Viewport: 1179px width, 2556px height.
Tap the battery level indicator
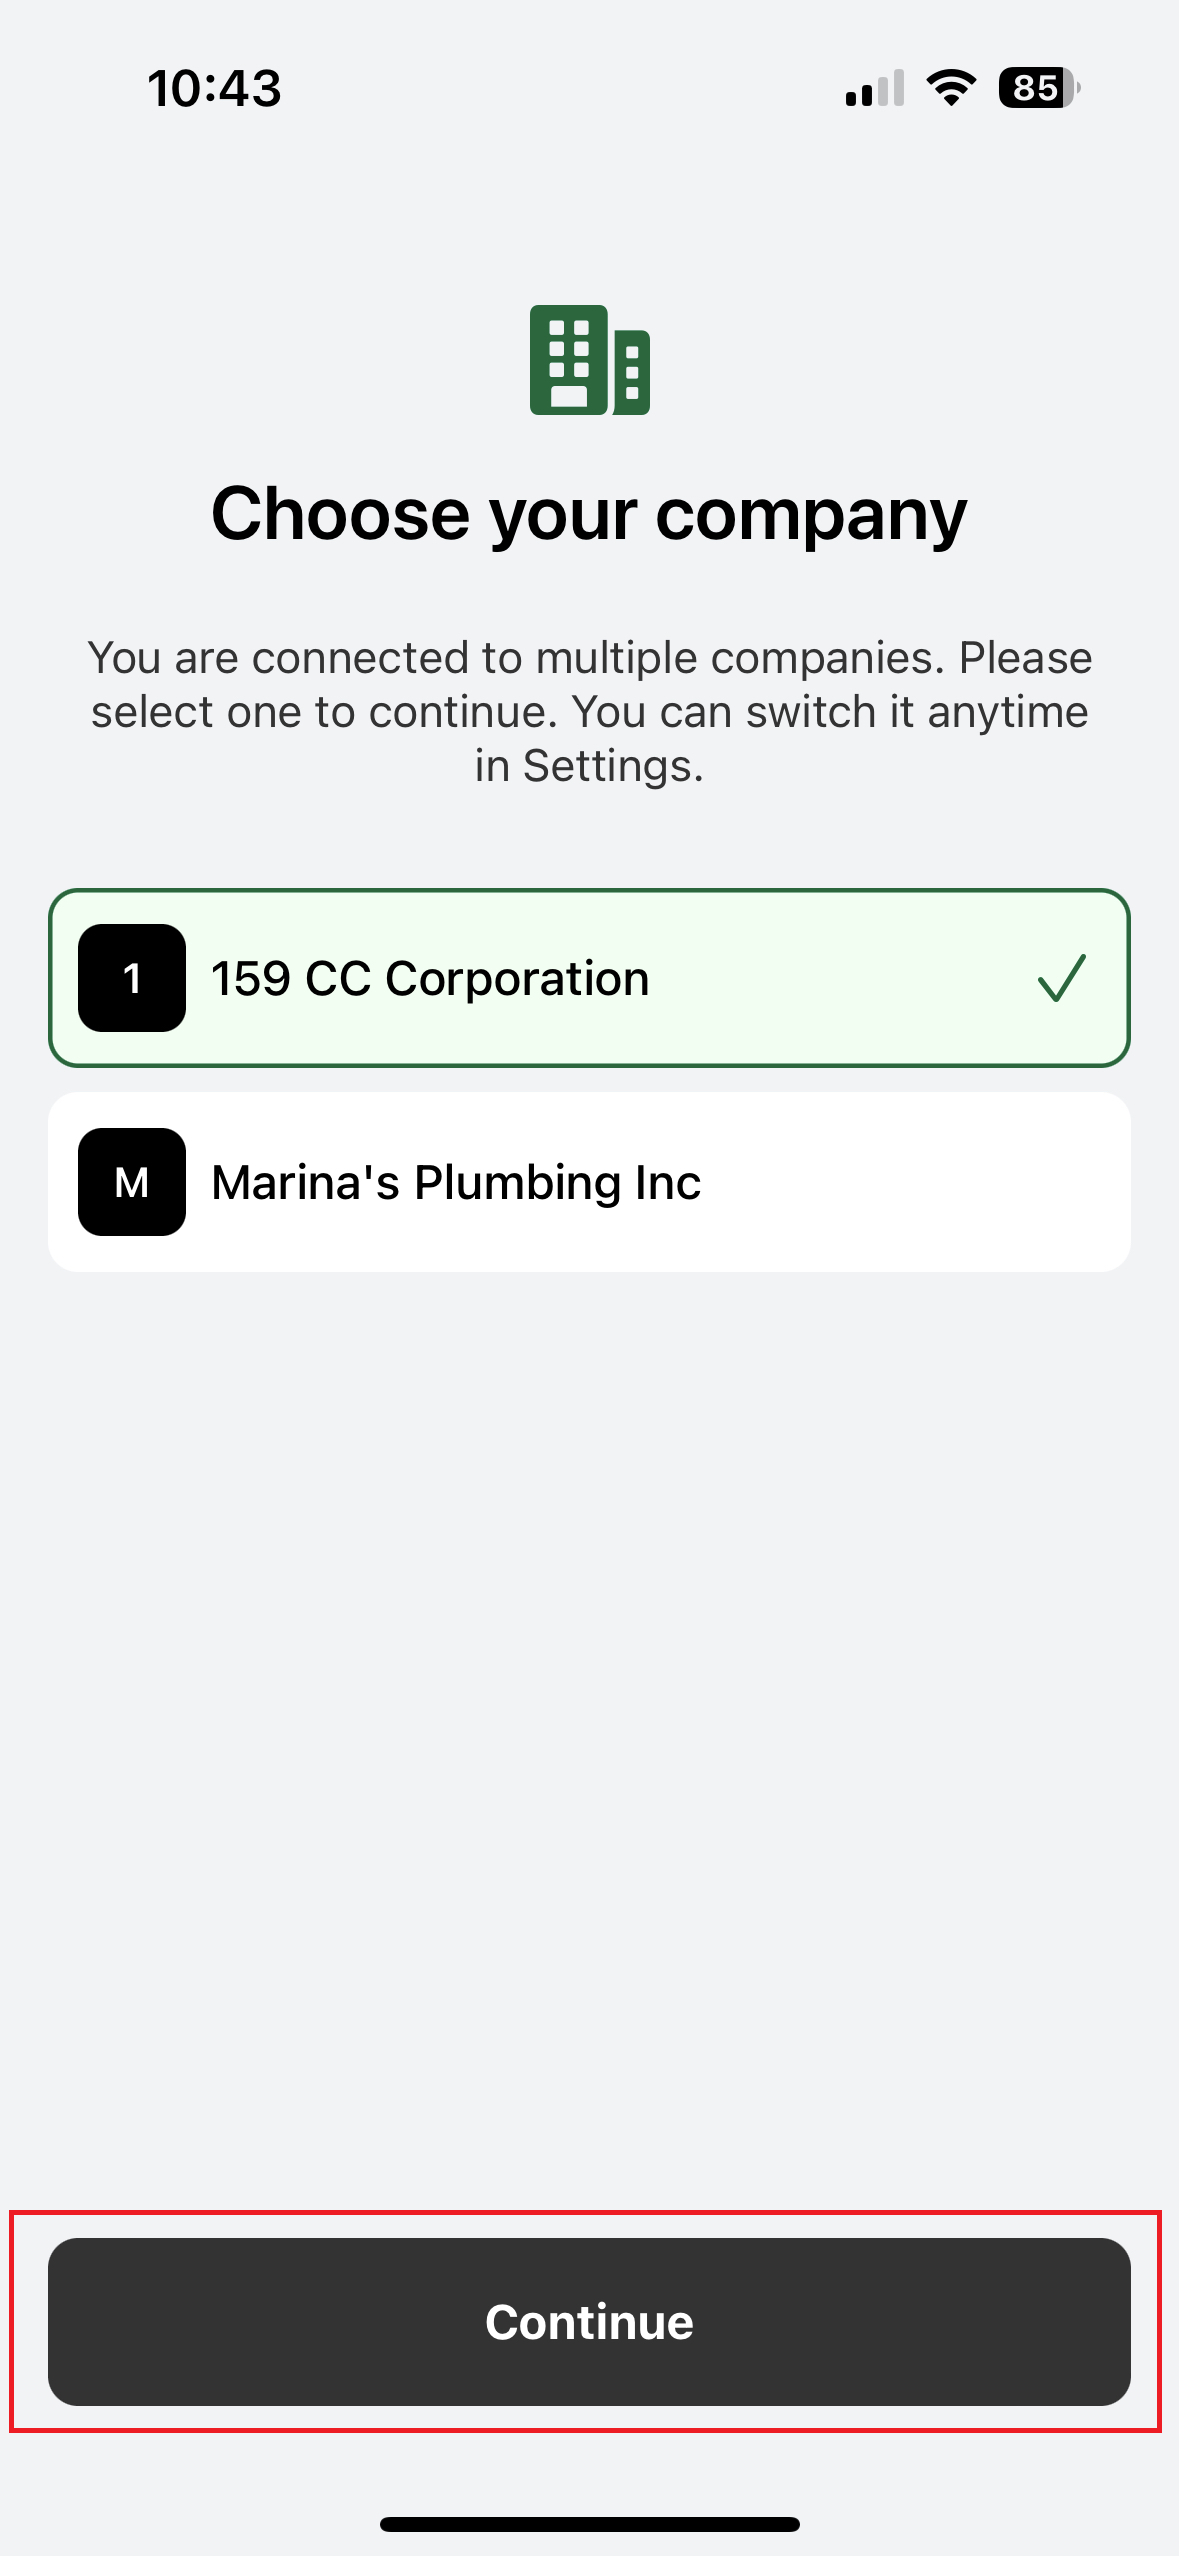tap(1038, 88)
